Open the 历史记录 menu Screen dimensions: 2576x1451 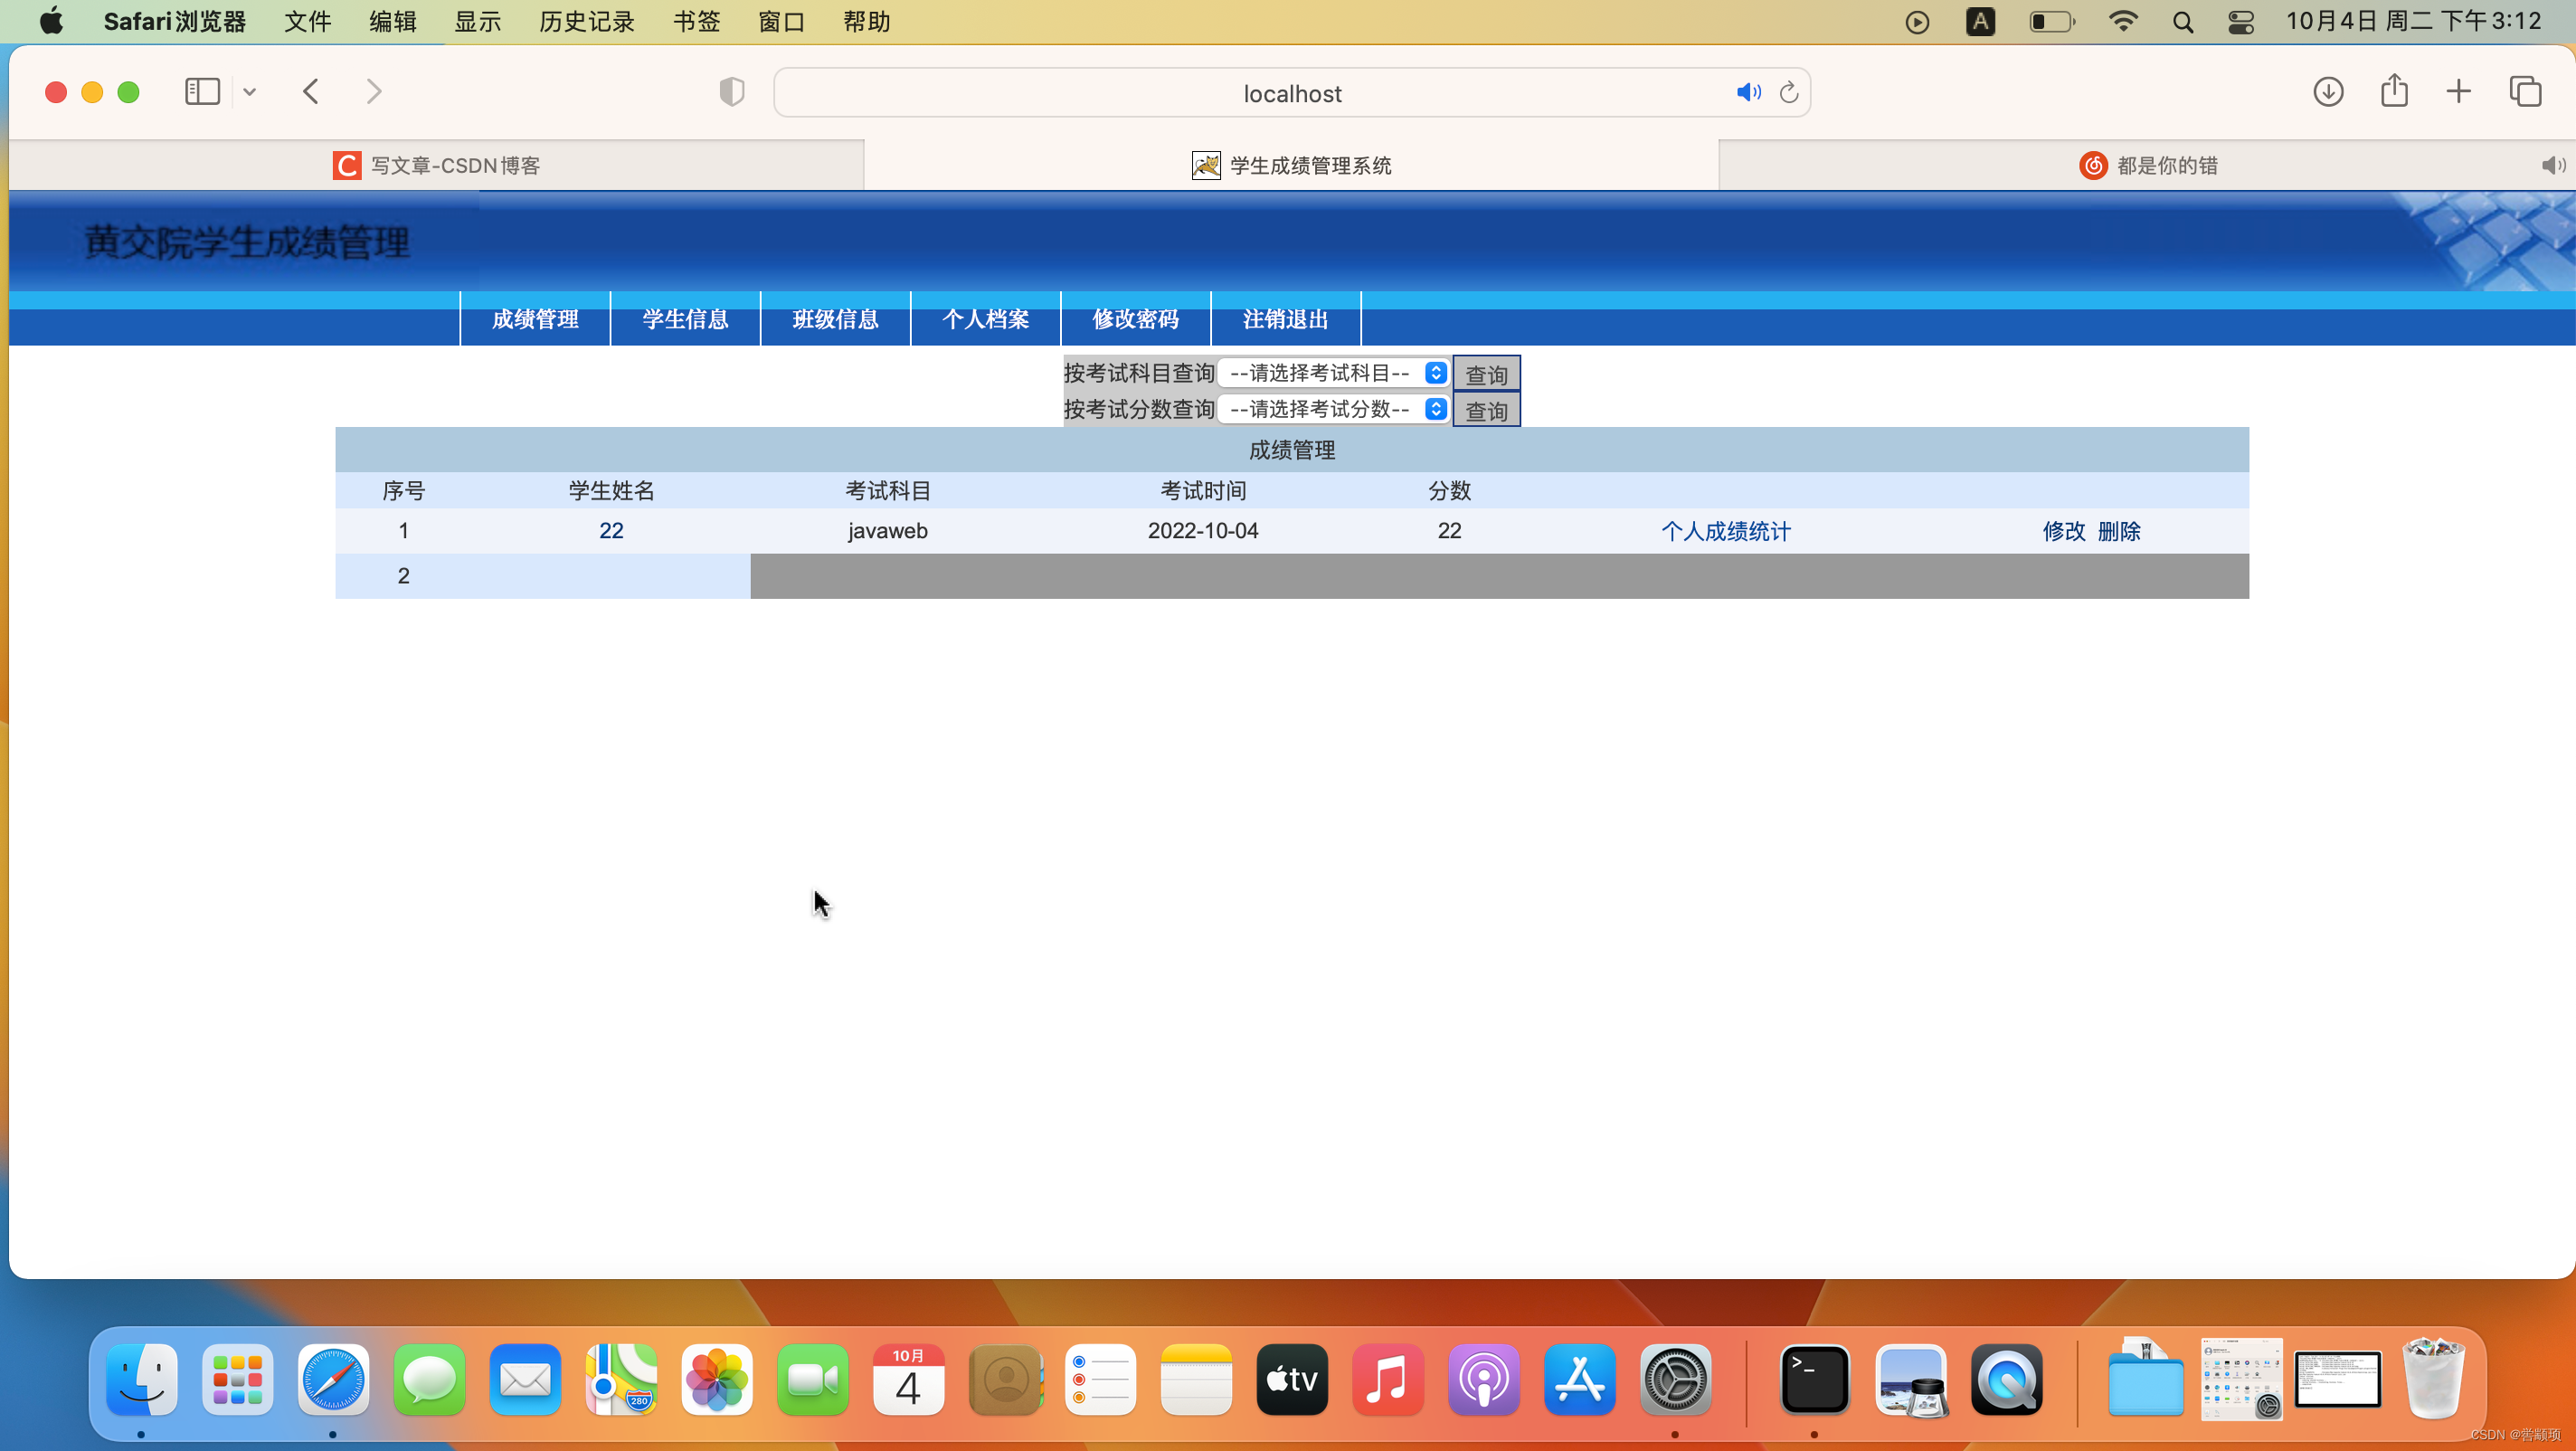[586, 21]
